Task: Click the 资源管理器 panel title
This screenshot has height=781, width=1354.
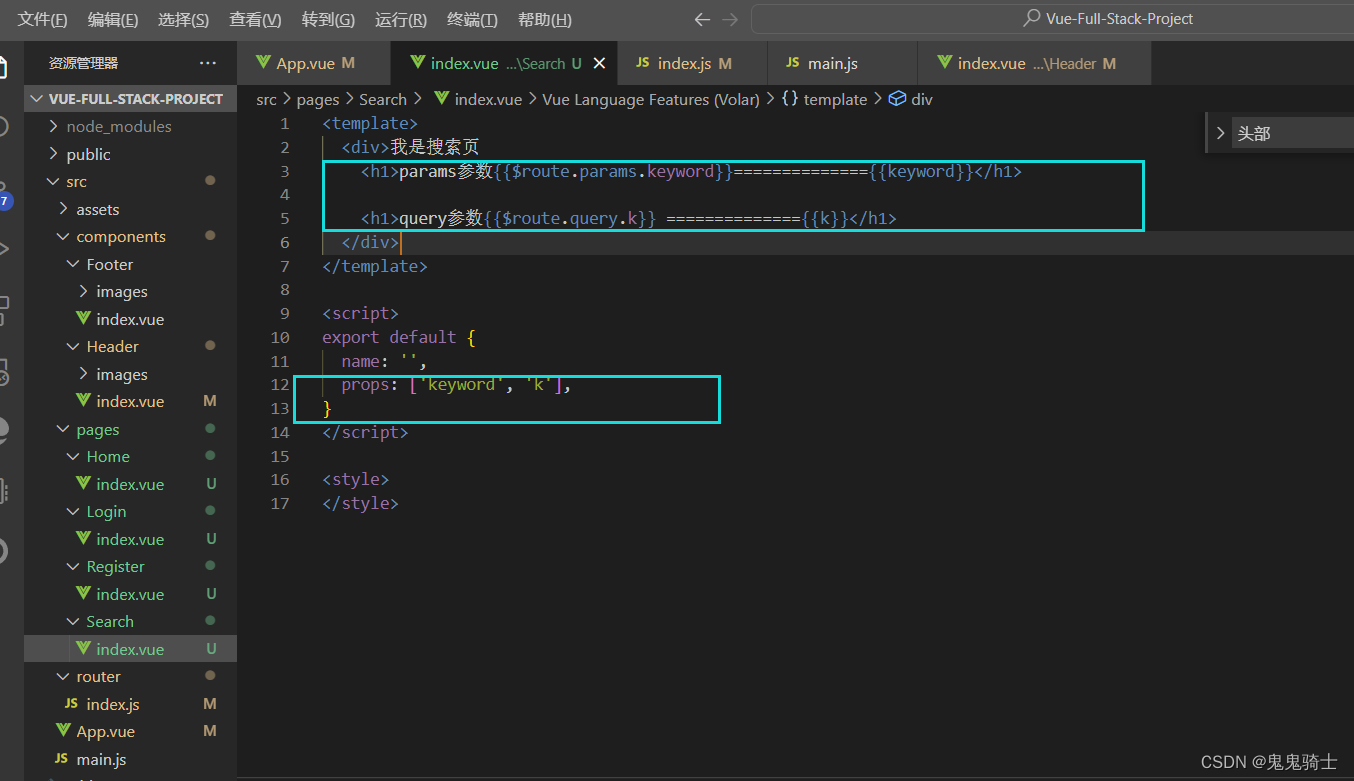Action: tap(84, 63)
